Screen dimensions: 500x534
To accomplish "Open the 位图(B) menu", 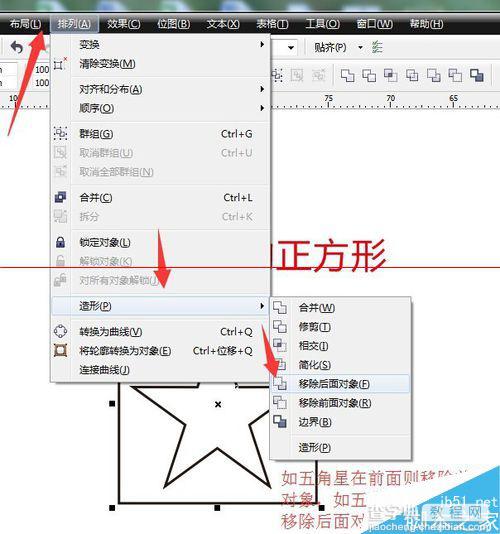I will point(174,24).
